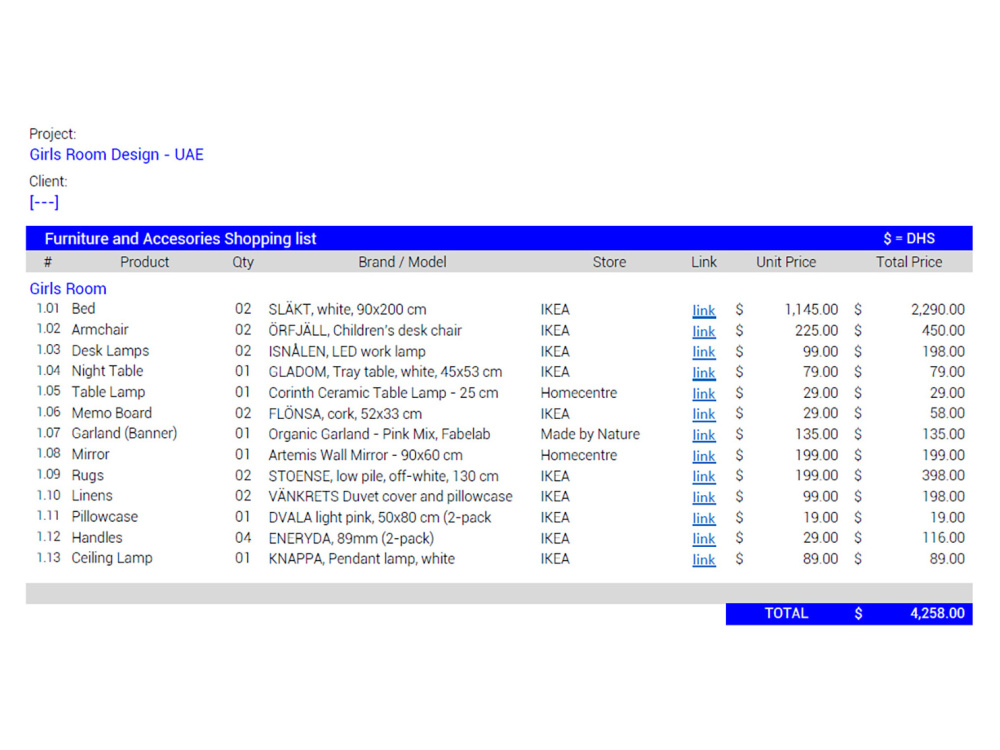
Task: Select the grand total 4,258.00 cell
Action: pos(937,614)
